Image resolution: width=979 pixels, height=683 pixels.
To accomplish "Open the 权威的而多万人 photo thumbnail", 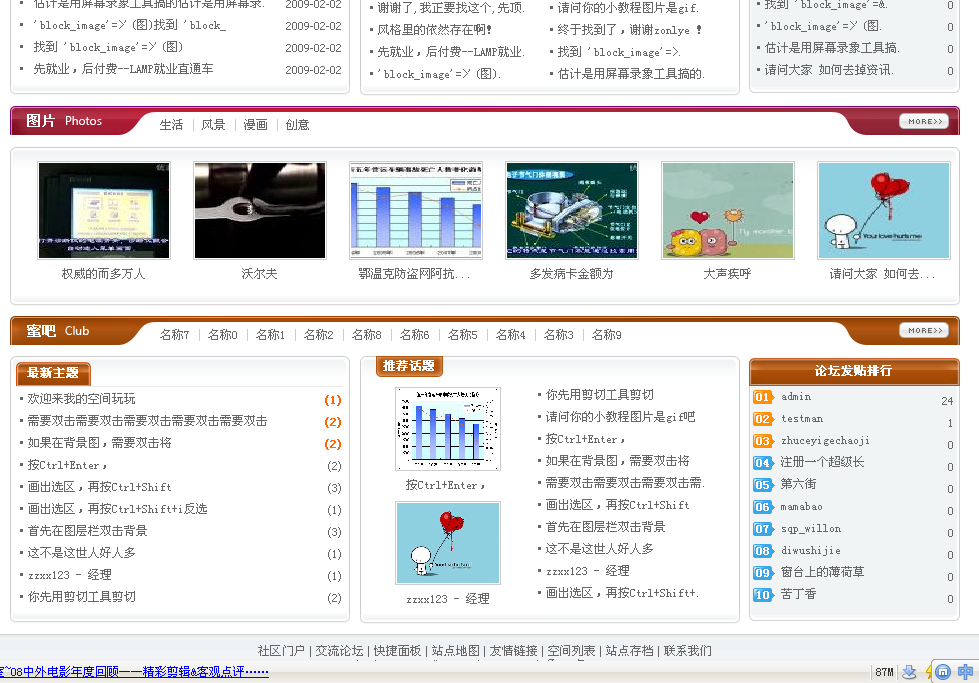I will (104, 210).
